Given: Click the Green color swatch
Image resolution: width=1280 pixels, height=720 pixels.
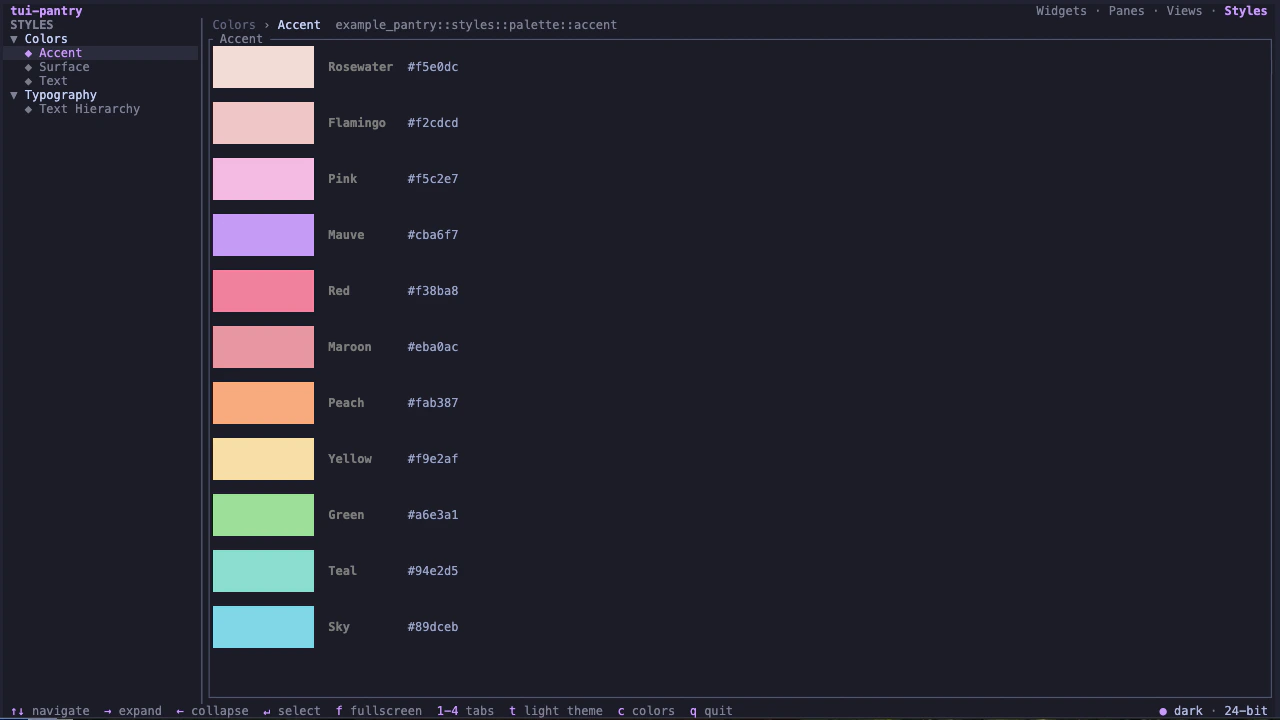Looking at the screenshot, I should pos(263,515).
